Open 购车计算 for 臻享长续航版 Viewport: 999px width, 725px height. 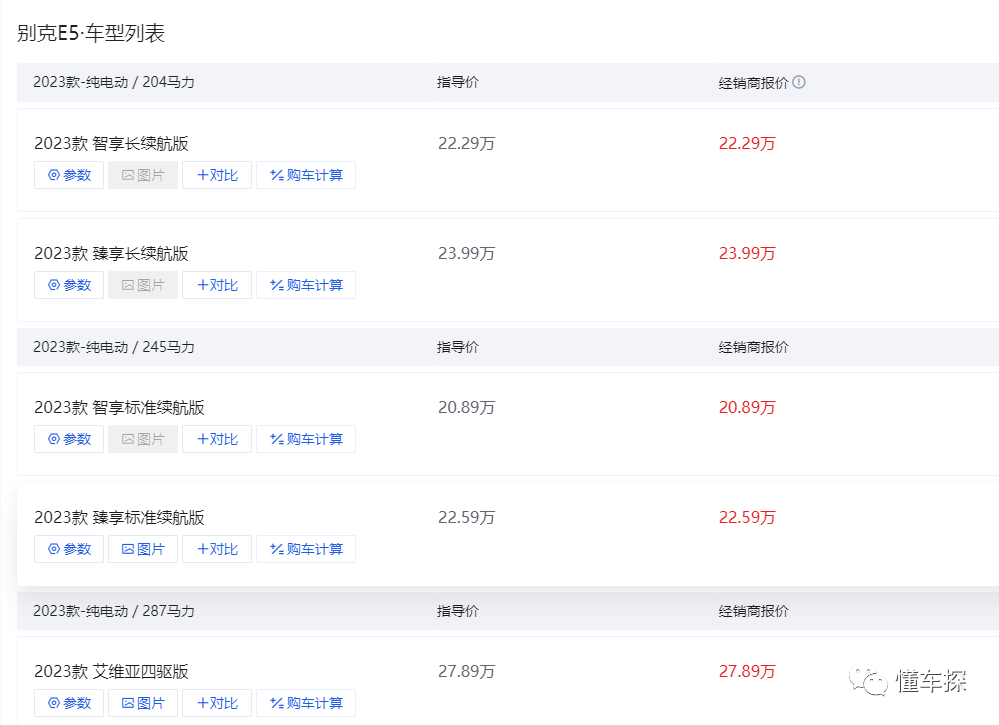[x=306, y=285]
